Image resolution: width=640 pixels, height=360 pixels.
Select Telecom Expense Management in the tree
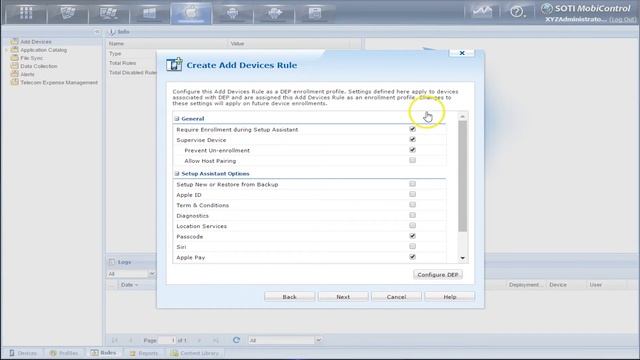pos(59,82)
